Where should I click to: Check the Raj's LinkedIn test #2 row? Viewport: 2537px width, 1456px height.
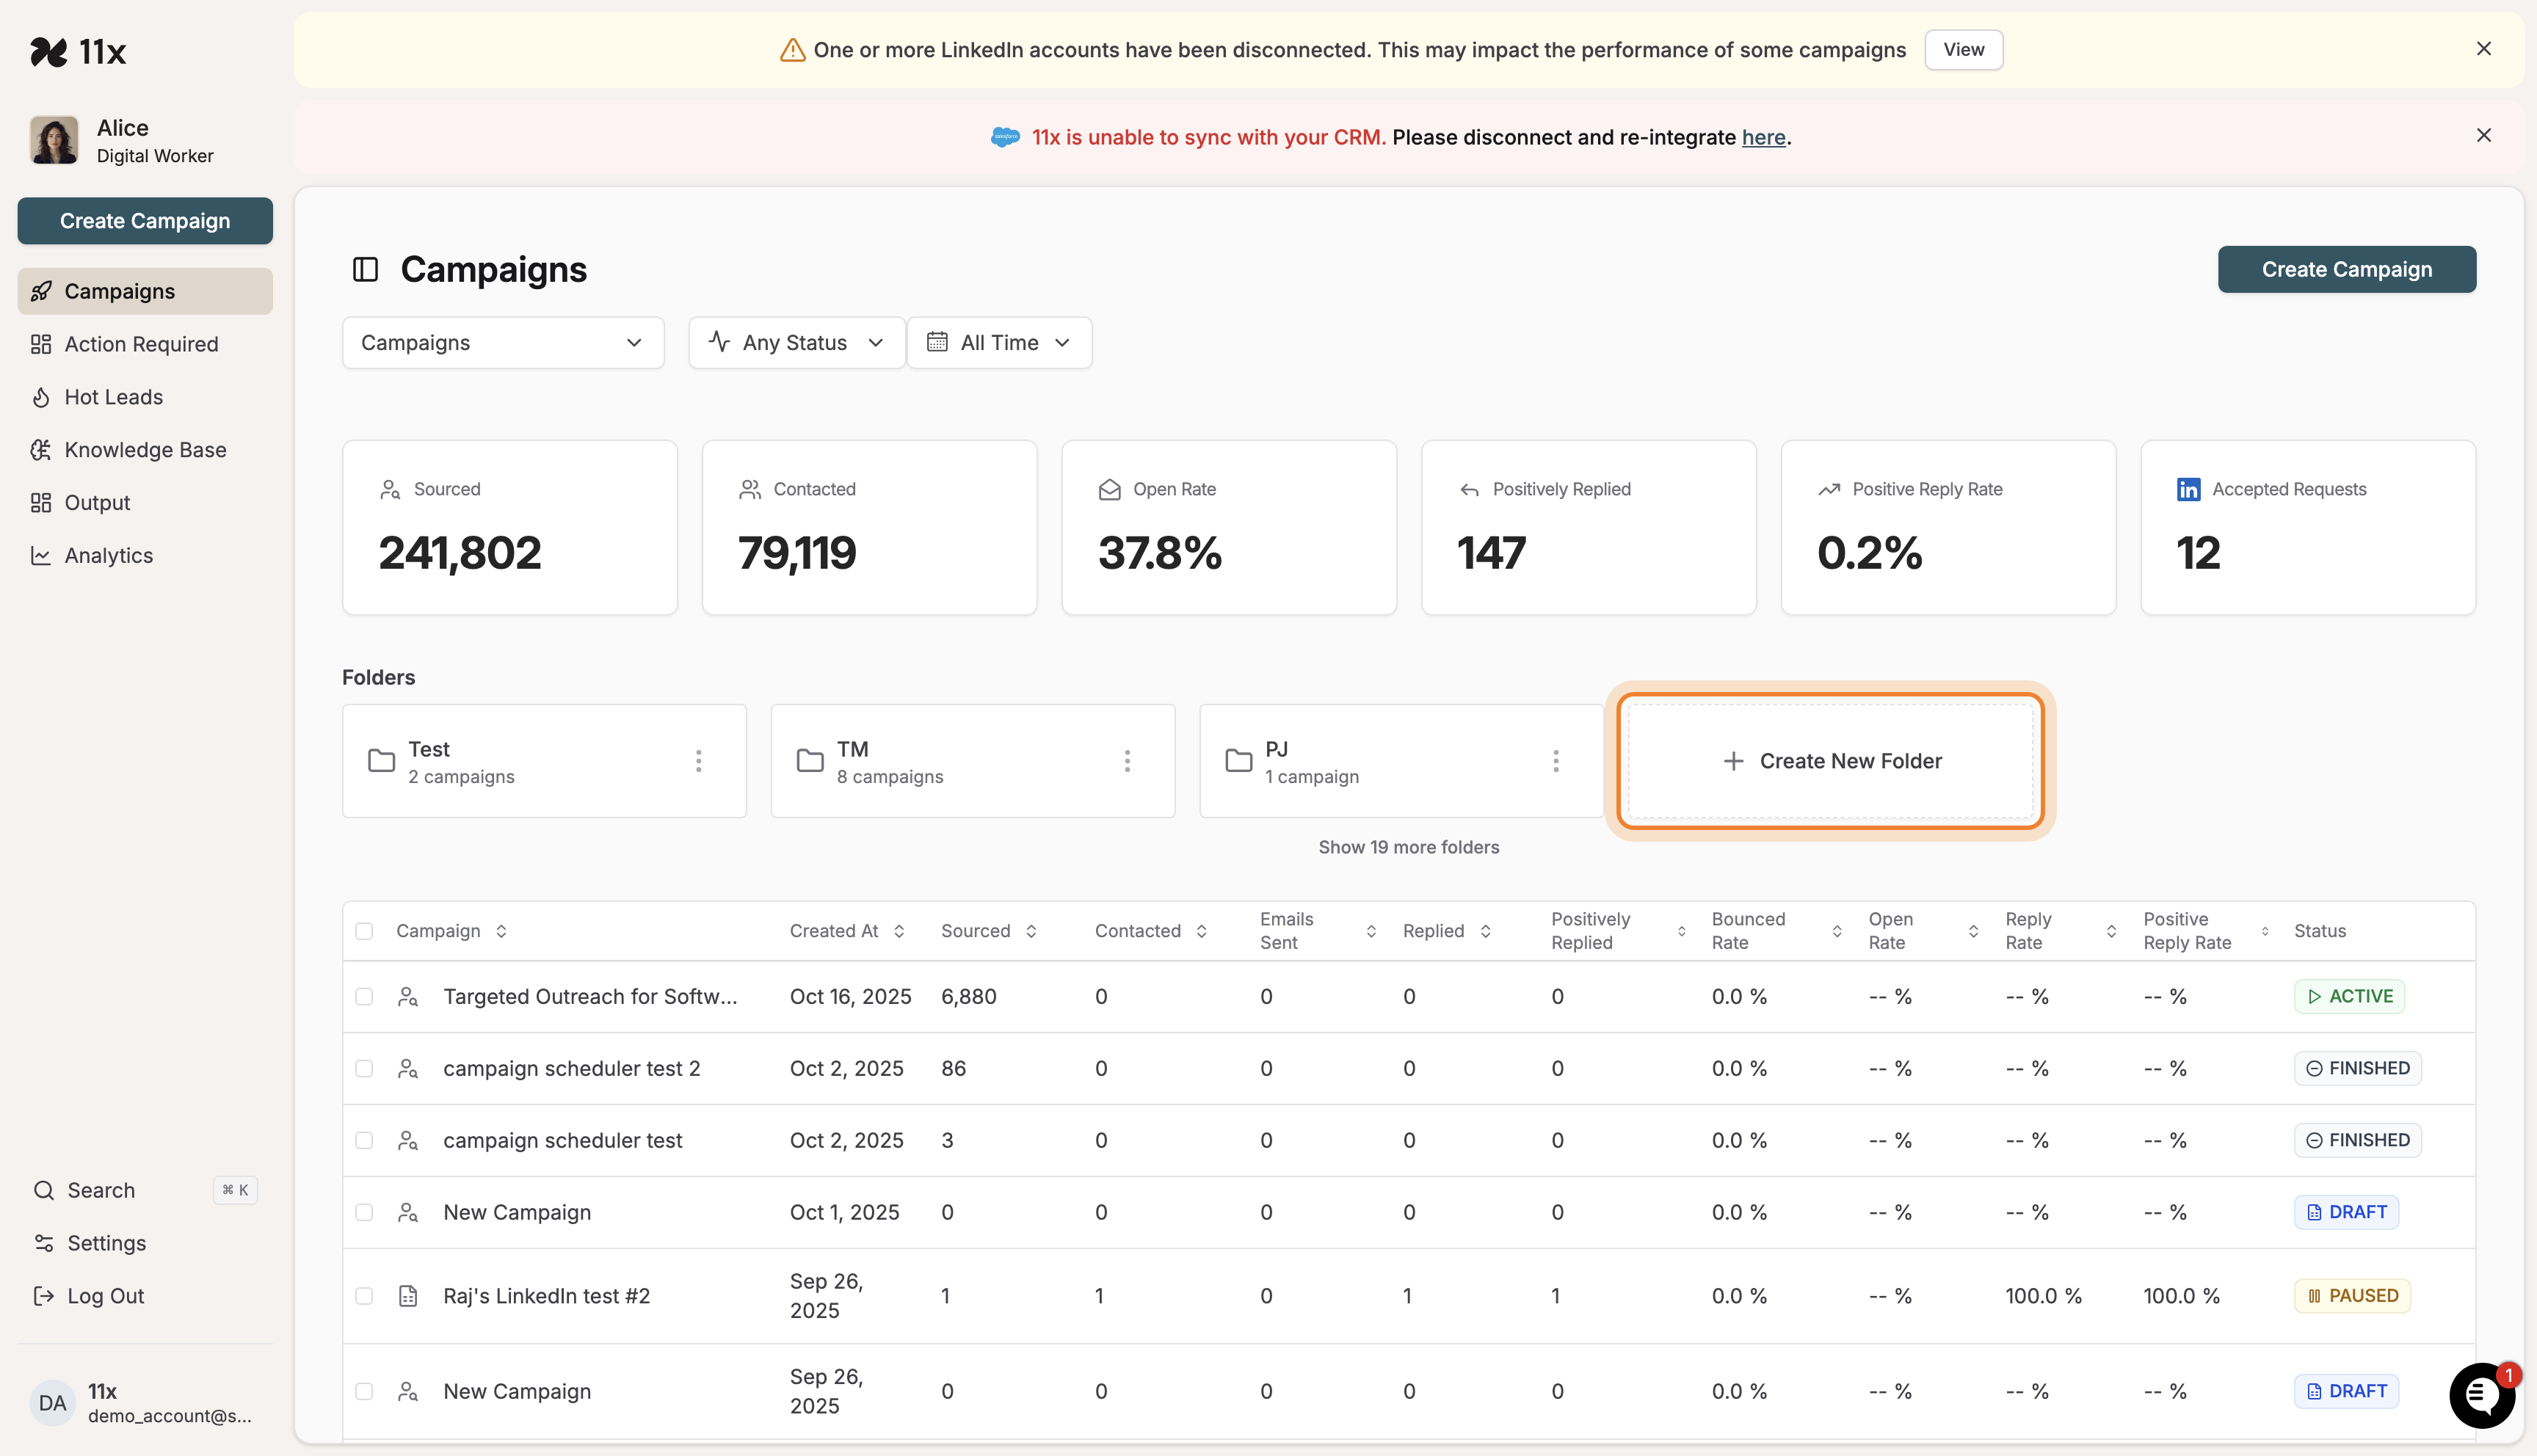365,1295
